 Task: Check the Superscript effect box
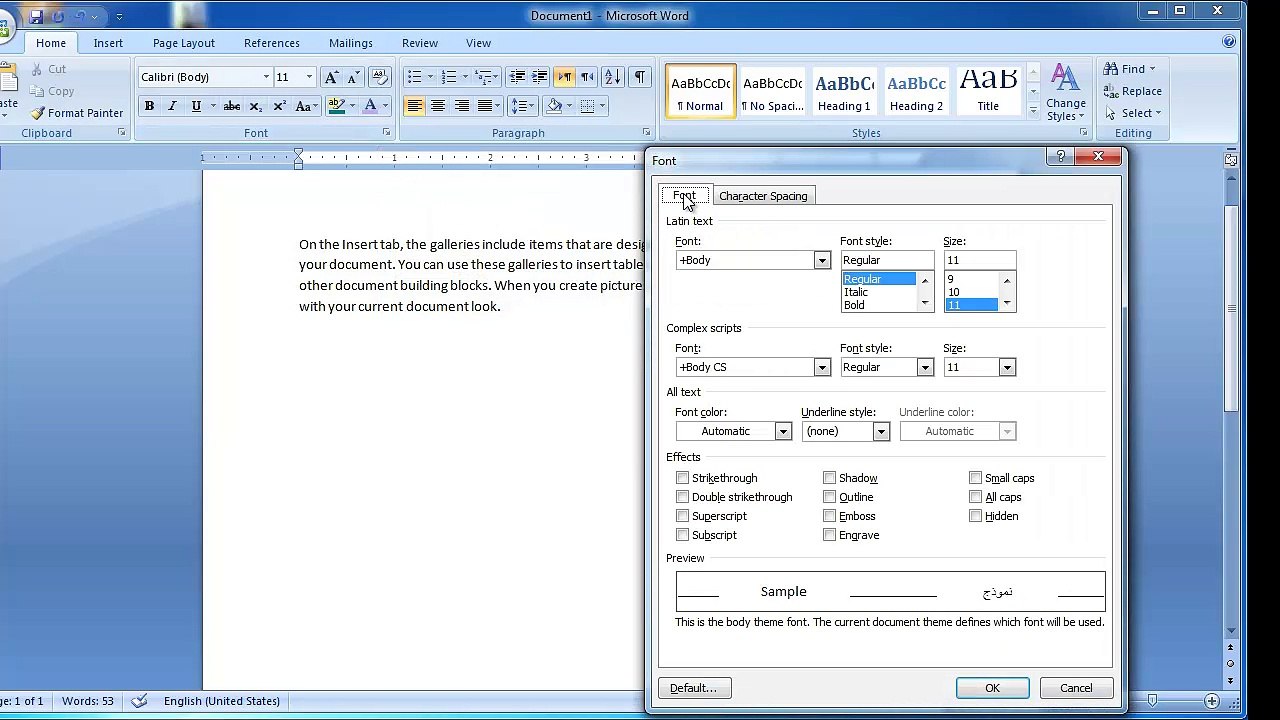click(683, 516)
